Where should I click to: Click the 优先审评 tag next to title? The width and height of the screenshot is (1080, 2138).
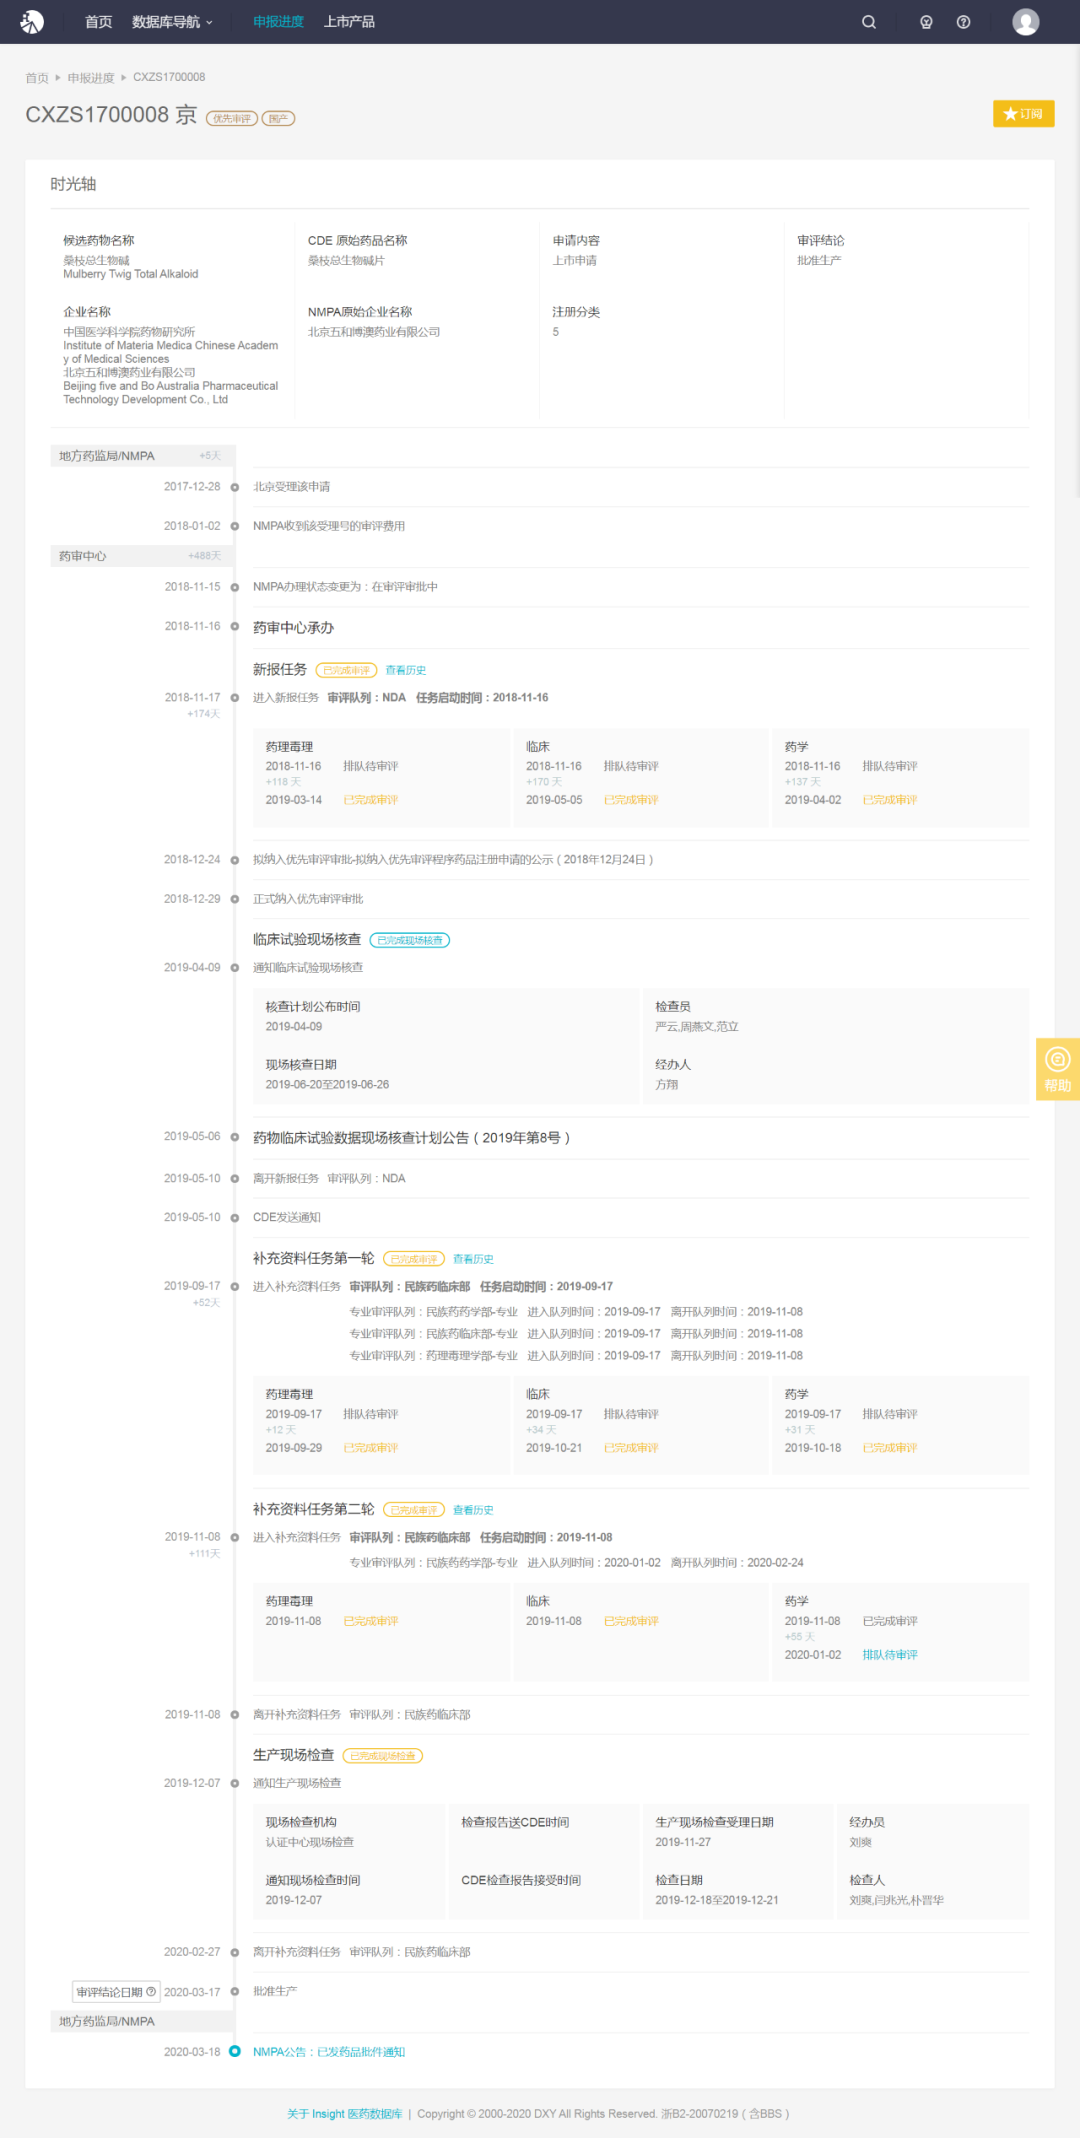point(232,118)
